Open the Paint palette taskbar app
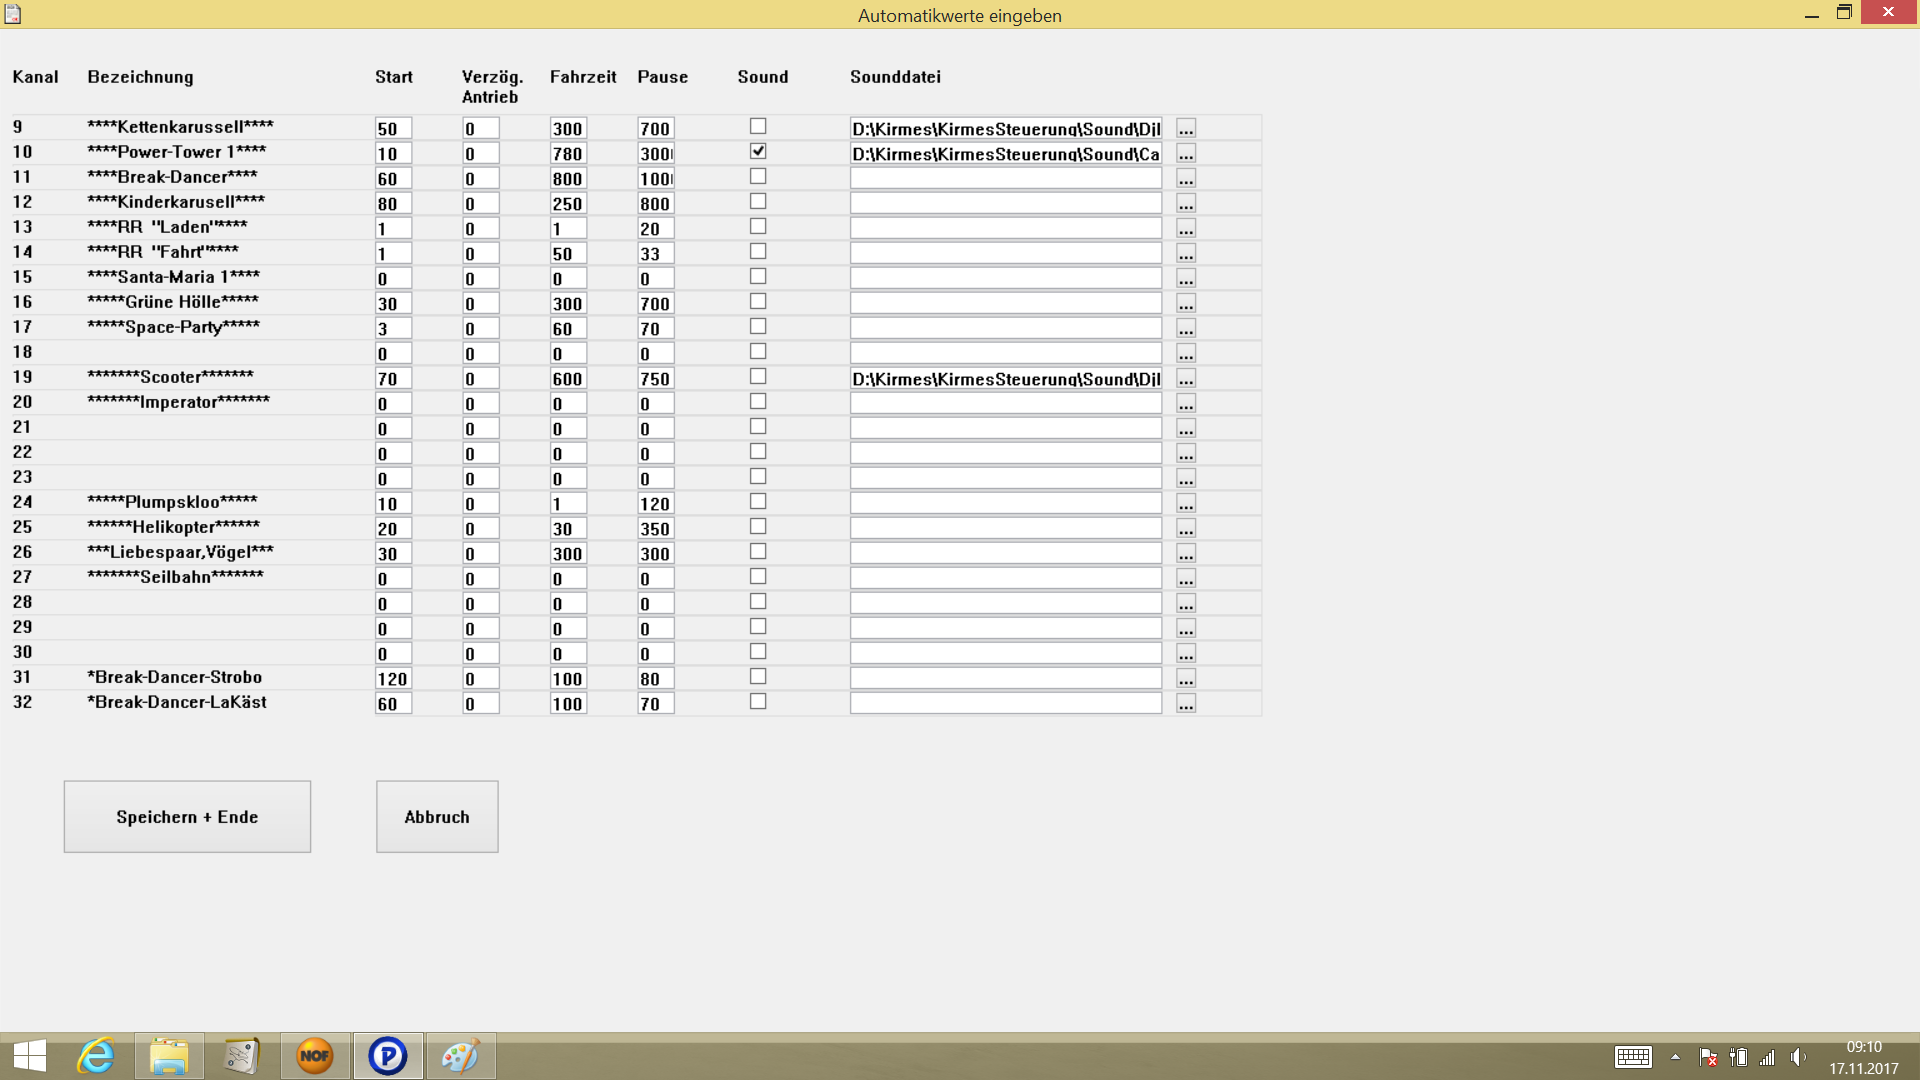 [461, 1056]
